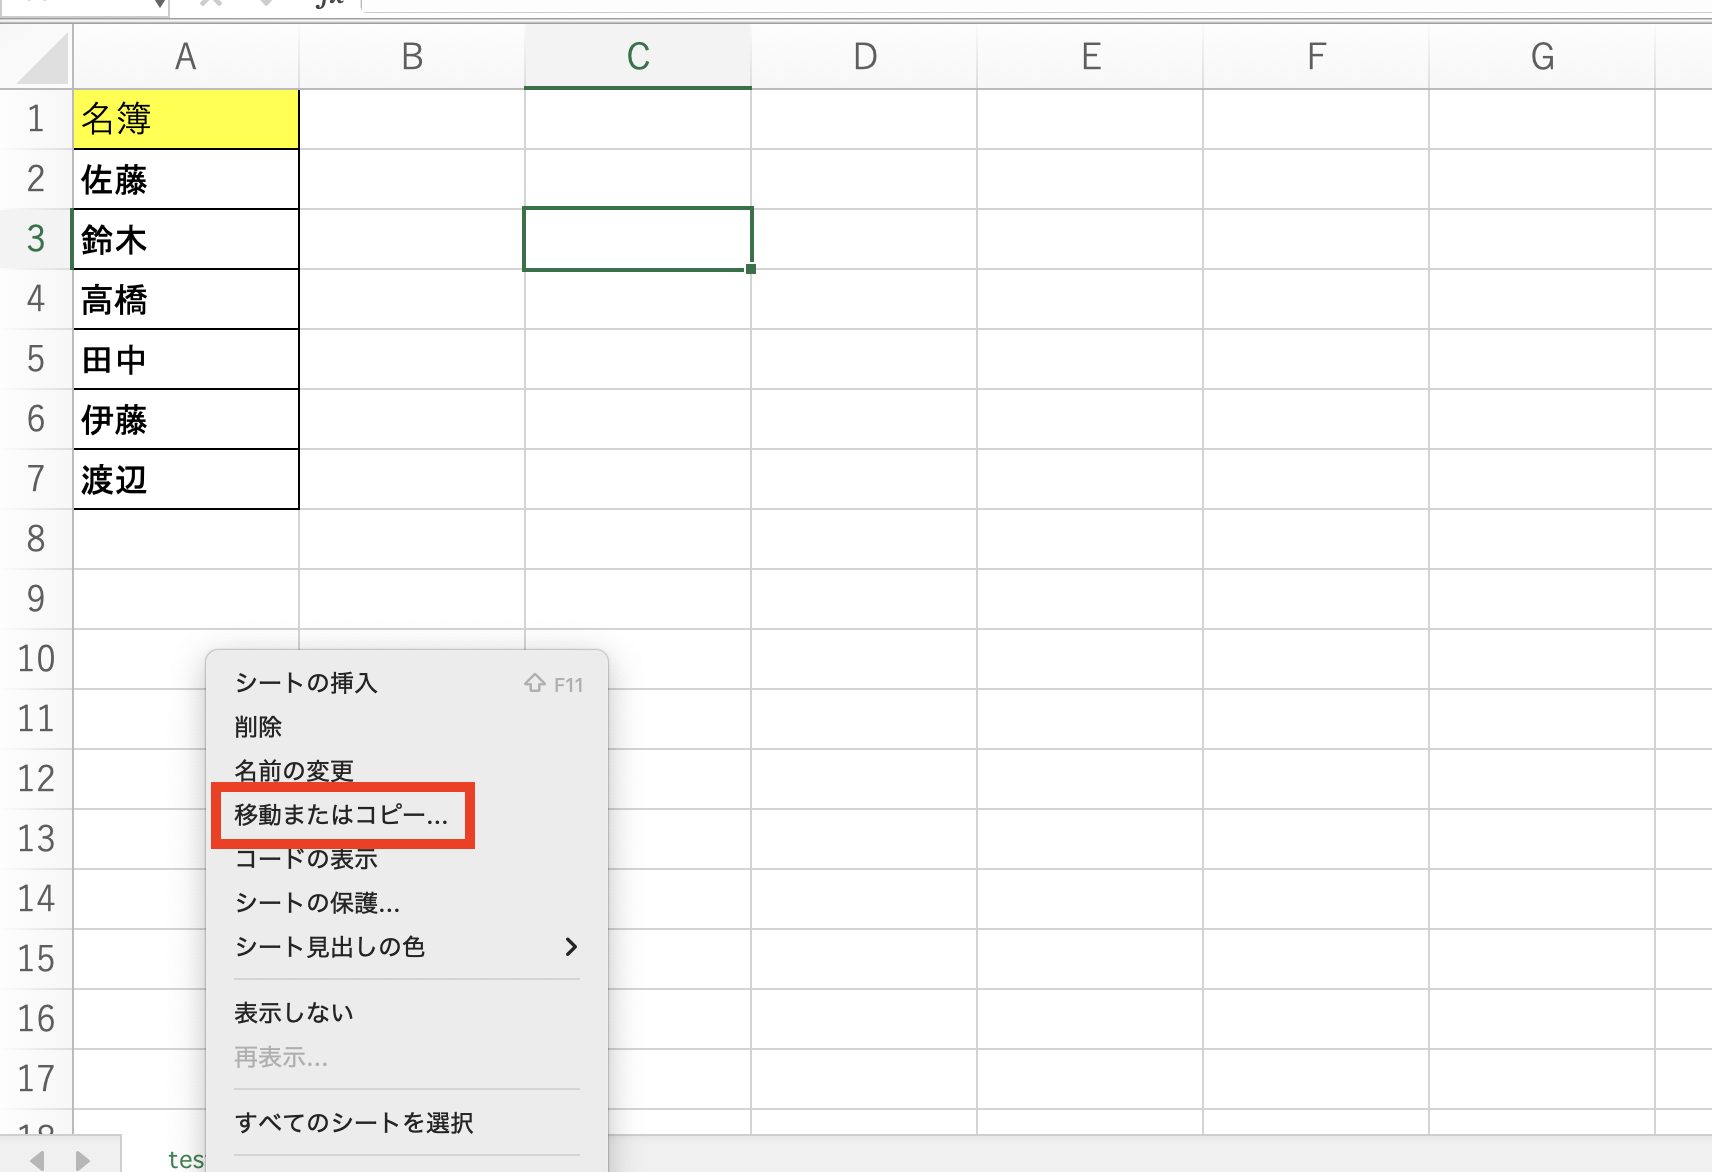
Task: Select シートの挿入 in the context menu
Action: point(306,683)
